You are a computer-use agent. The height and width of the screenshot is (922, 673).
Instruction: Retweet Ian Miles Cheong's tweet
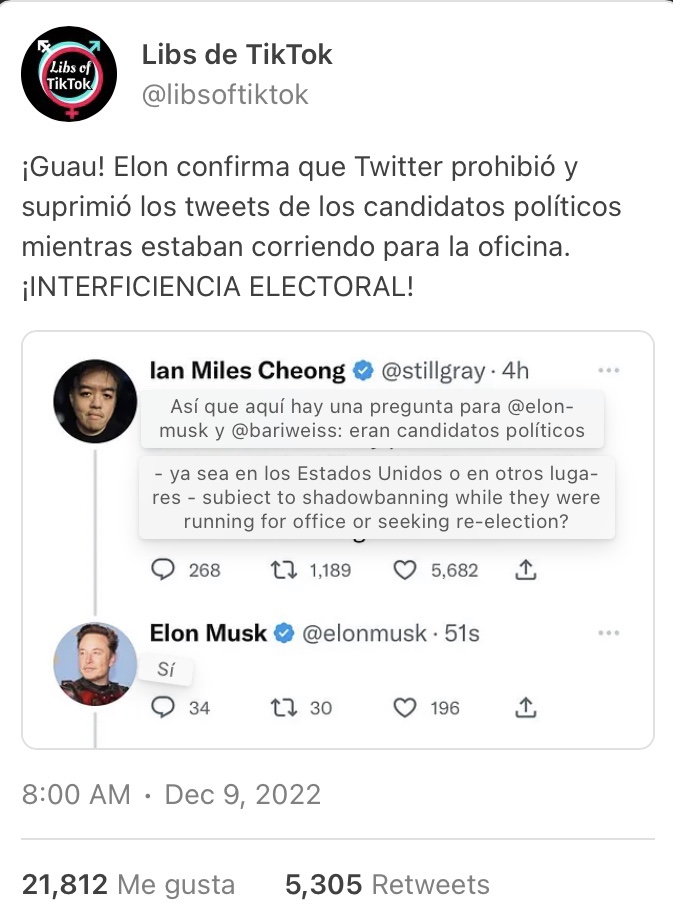point(286,570)
